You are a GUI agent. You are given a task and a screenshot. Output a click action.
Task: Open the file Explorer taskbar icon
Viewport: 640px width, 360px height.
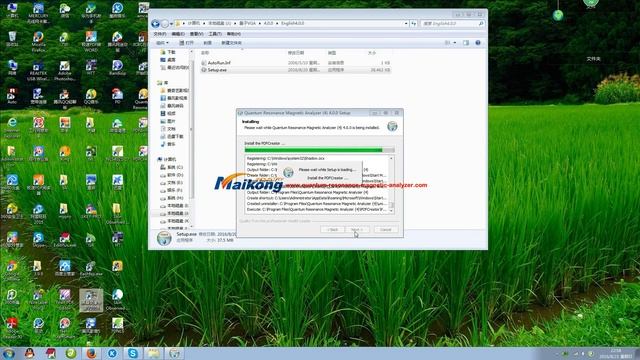click(153, 353)
